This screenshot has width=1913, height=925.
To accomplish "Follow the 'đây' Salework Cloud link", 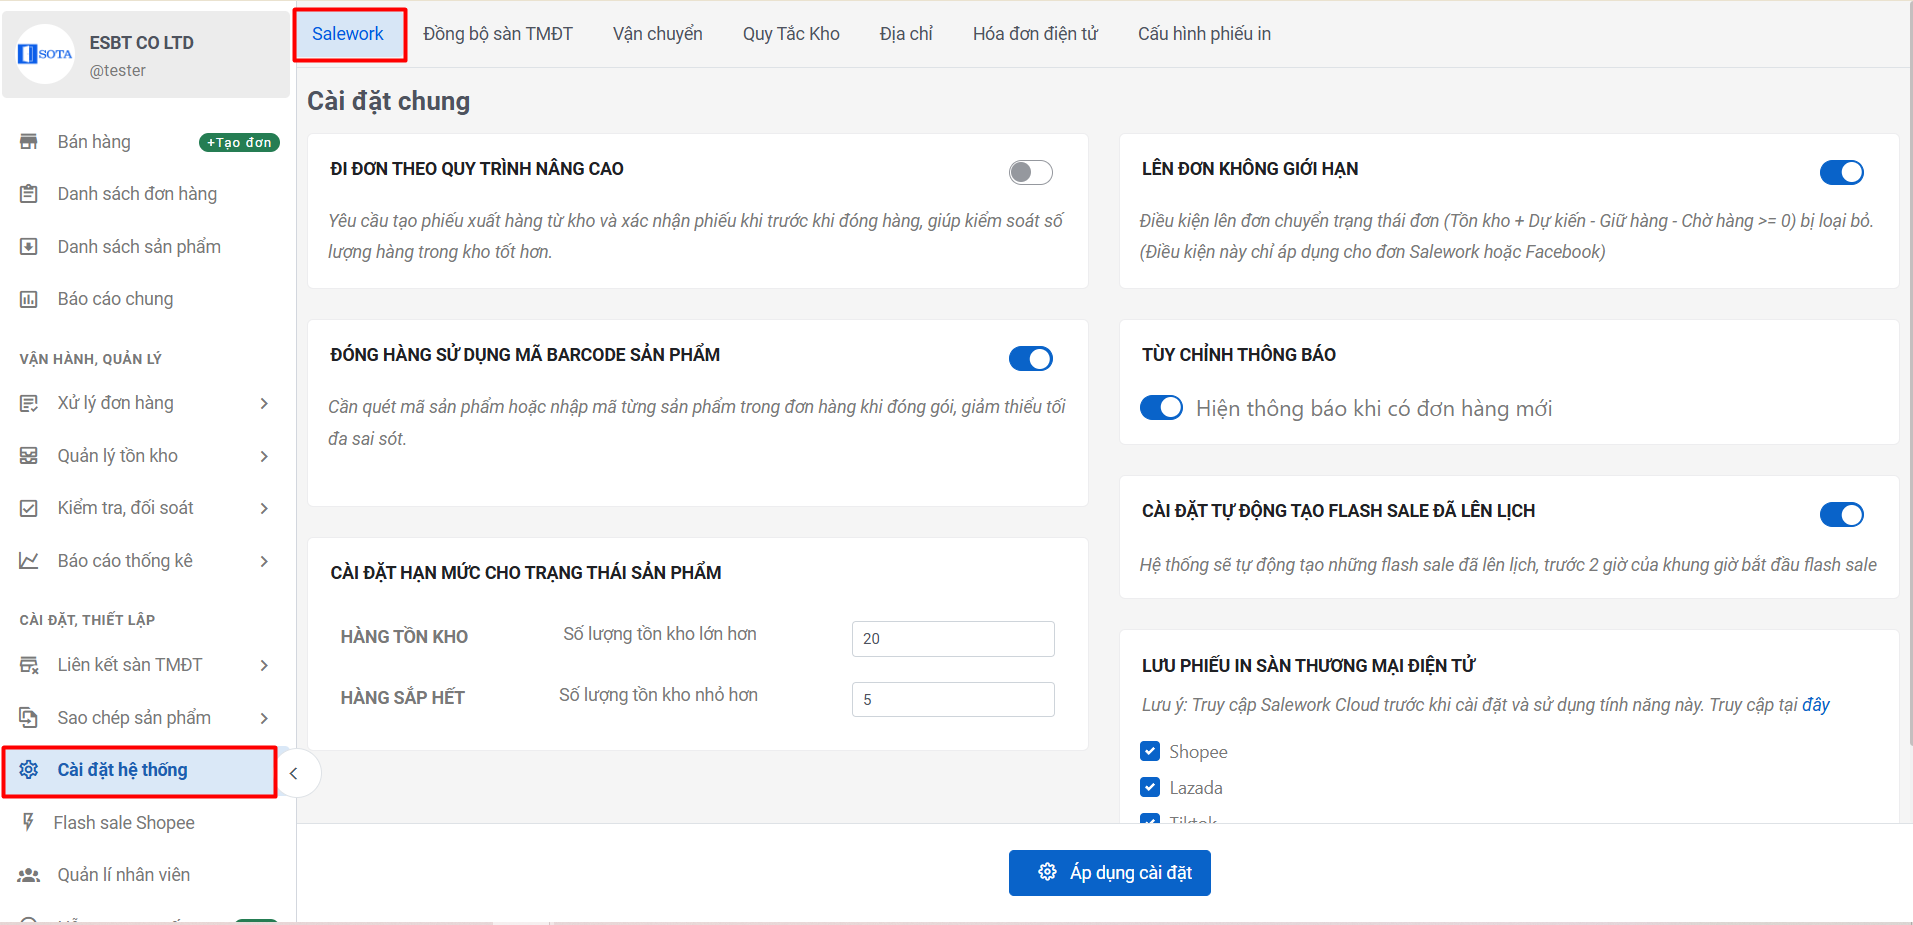I will pos(1815,705).
